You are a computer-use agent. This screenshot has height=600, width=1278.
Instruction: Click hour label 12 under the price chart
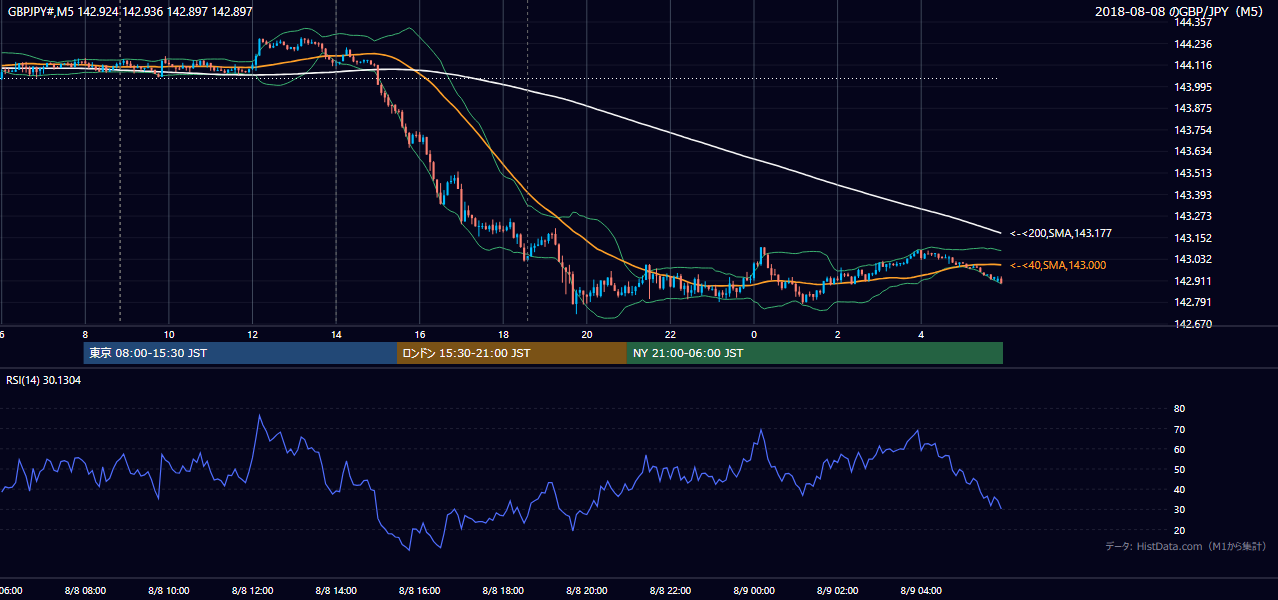(252, 334)
